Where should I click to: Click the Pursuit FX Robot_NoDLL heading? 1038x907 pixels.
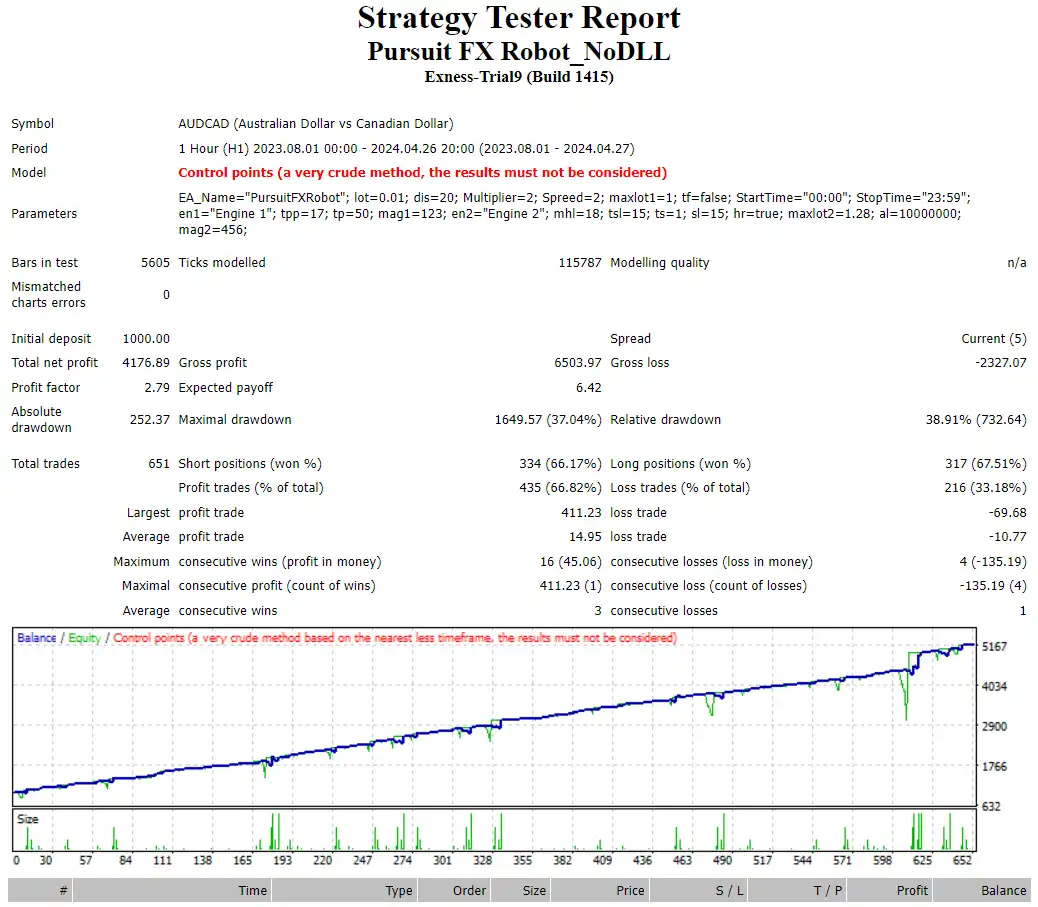[x=518, y=51]
